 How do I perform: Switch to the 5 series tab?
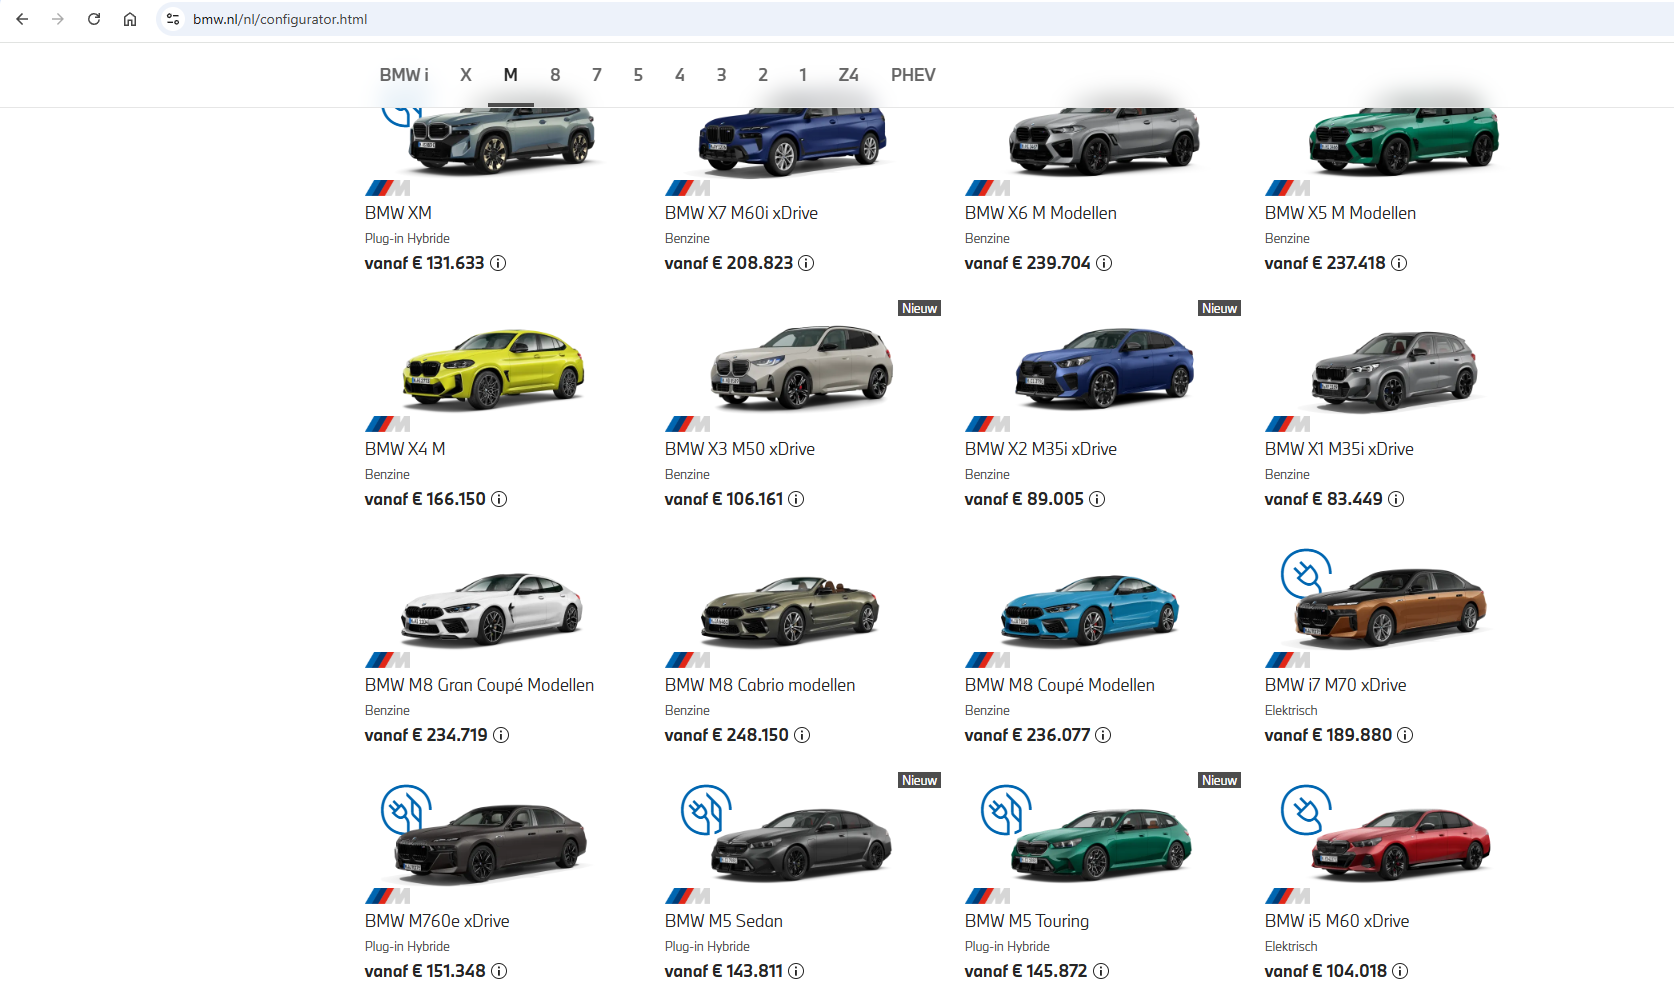coord(638,75)
